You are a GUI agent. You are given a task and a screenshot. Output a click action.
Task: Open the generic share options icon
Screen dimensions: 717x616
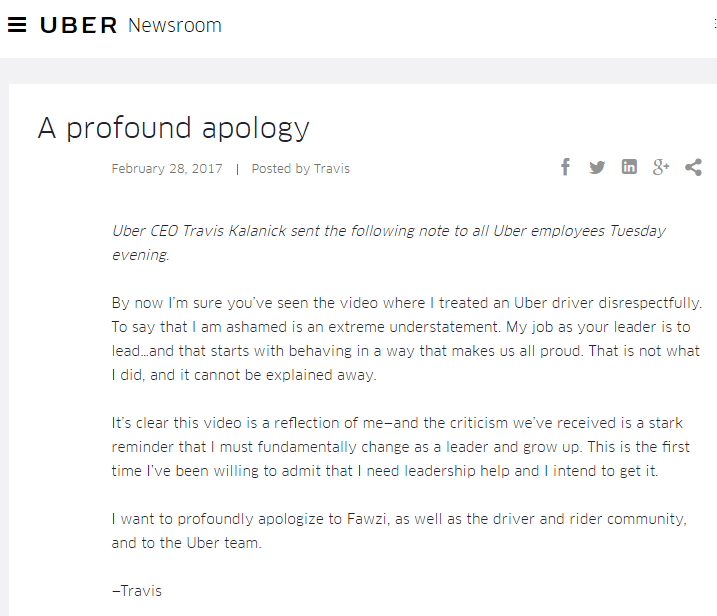[x=693, y=167]
